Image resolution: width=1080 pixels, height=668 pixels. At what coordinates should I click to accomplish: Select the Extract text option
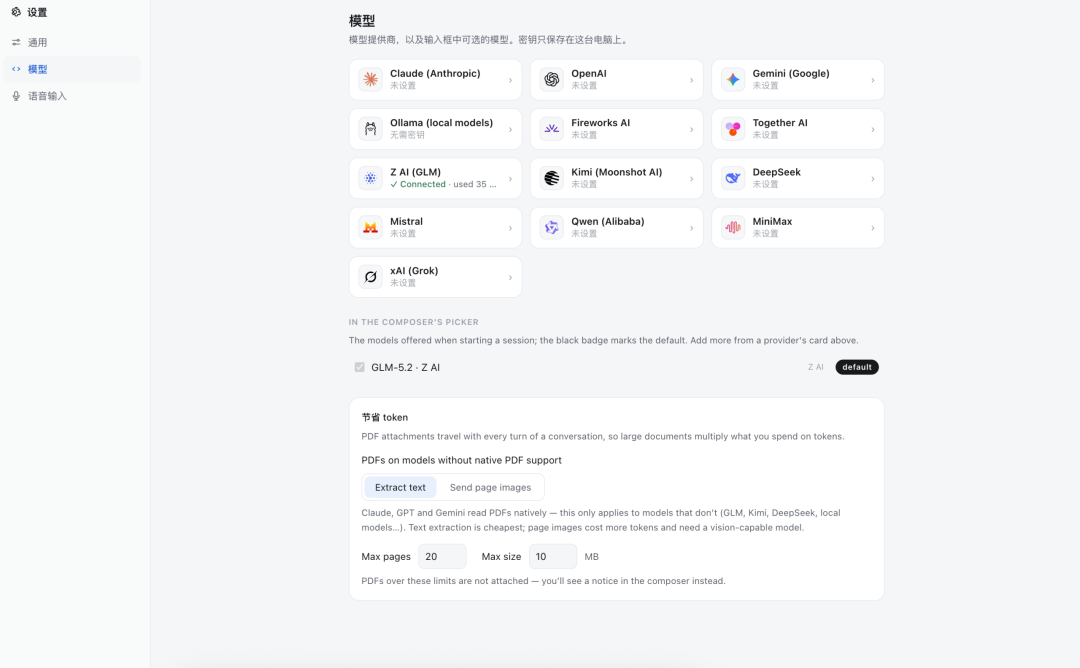click(400, 487)
